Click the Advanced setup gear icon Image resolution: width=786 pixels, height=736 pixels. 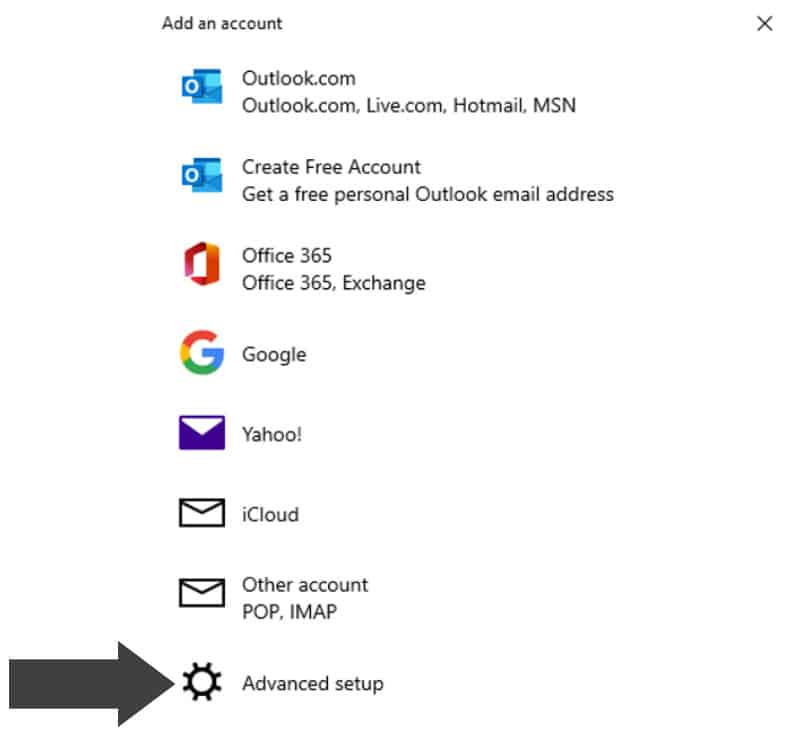click(x=201, y=683)
